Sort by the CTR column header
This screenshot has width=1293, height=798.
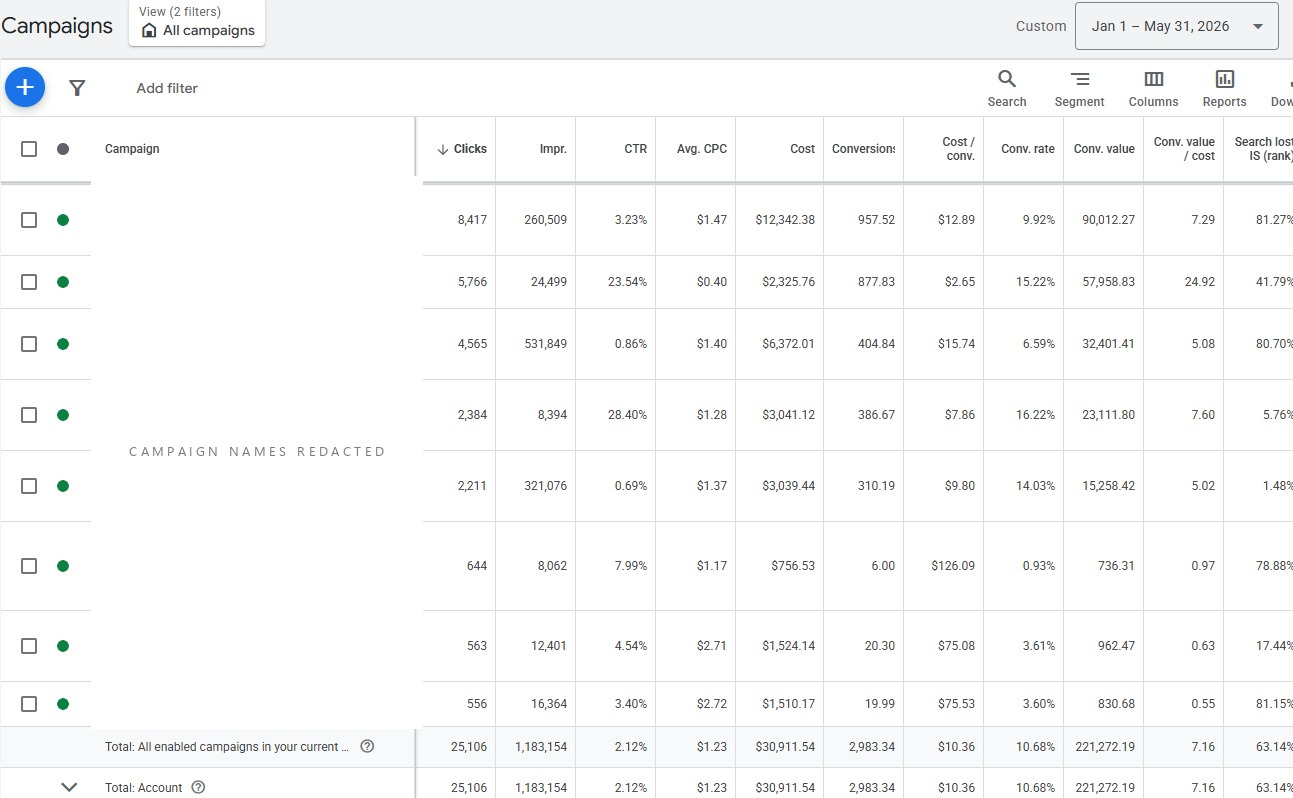(636, 149)
